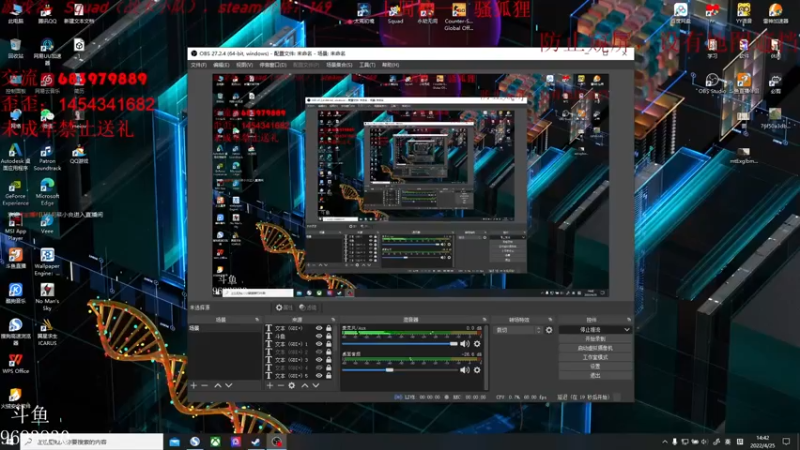Move scene down in Scenes panel
The height and width of the screenshot is (450, 800).
[229, 385]
